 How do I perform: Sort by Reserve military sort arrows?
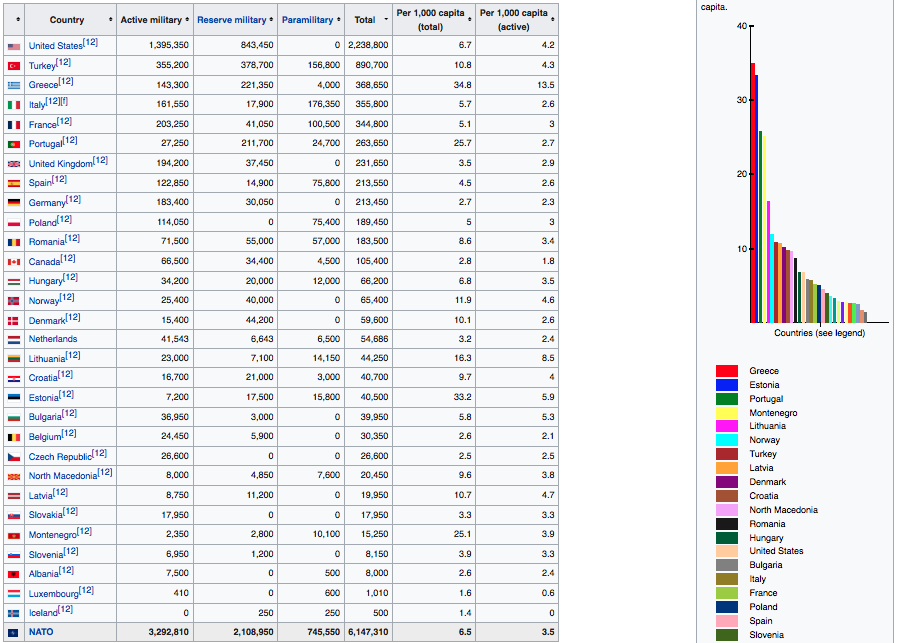[x=271, y=19]
